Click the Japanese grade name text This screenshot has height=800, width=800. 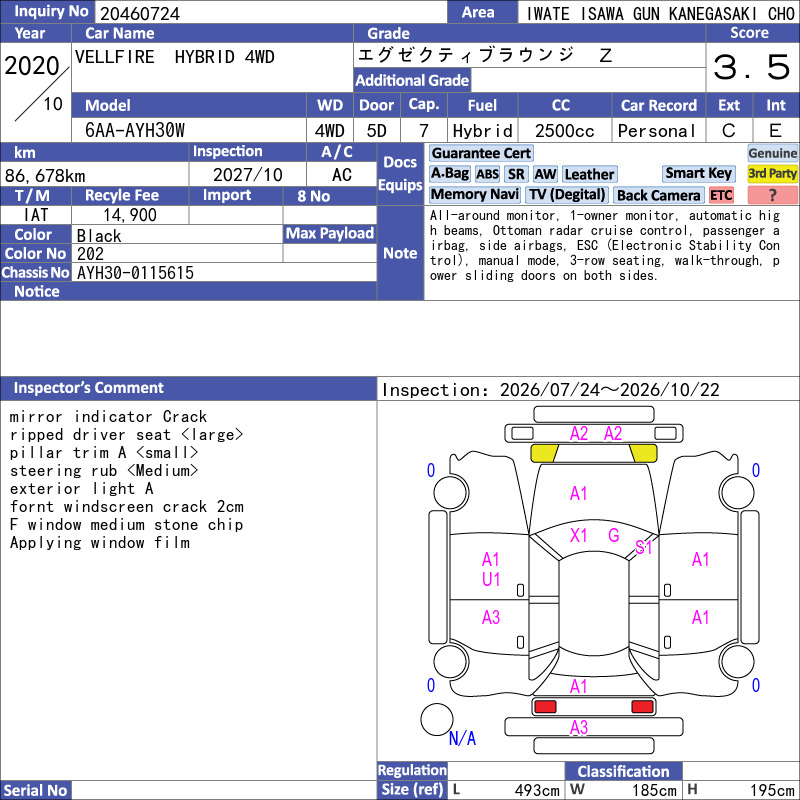click(485, 55)
